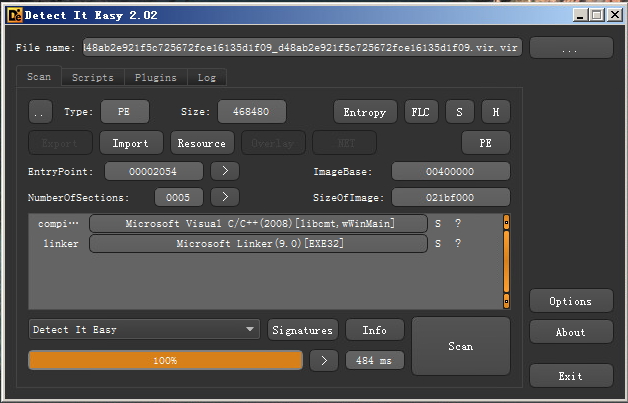Click the PE type button

point(125,112)
